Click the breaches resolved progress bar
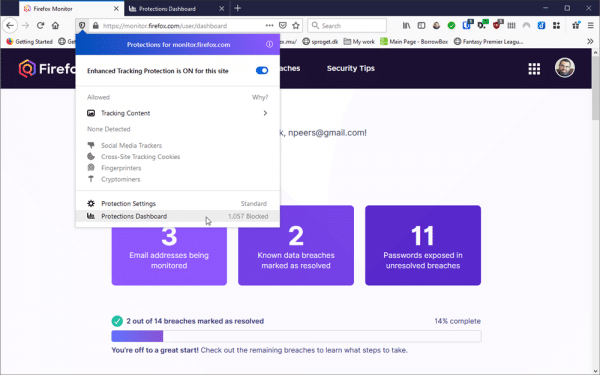Screen dimensions: 600x375 [x=296, y=336]
